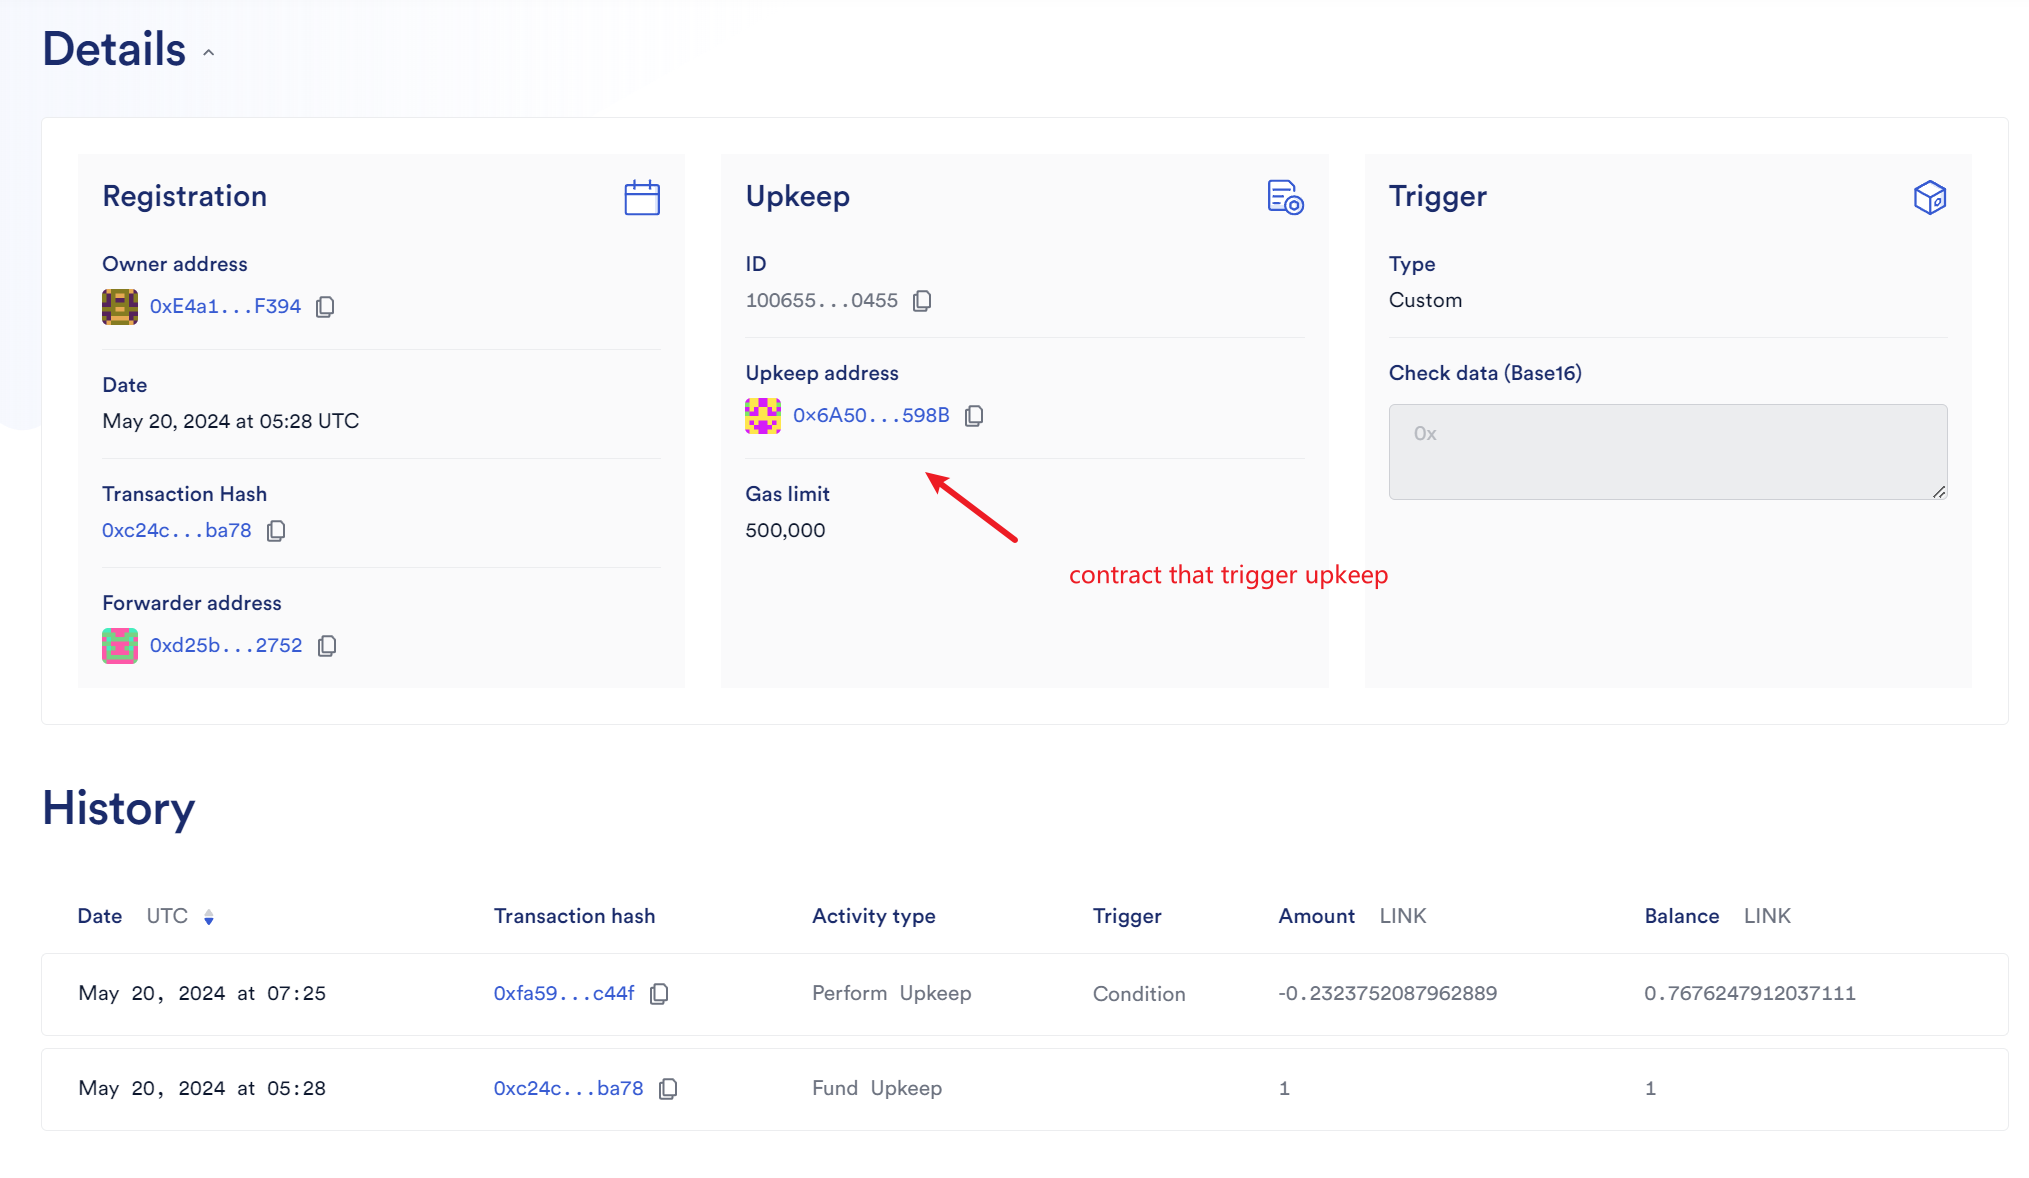The image size is (2029, 1178).
Task: Click the Transaction hash column header
Action: [x=574, y=917]
